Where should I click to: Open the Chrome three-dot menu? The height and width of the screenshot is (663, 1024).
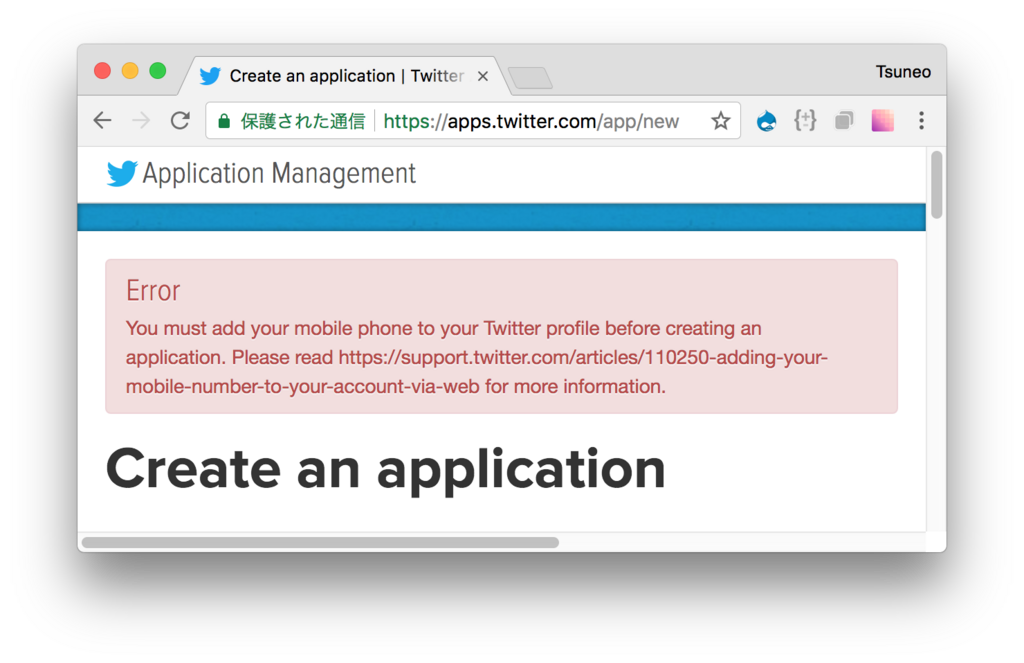(921, 120)
